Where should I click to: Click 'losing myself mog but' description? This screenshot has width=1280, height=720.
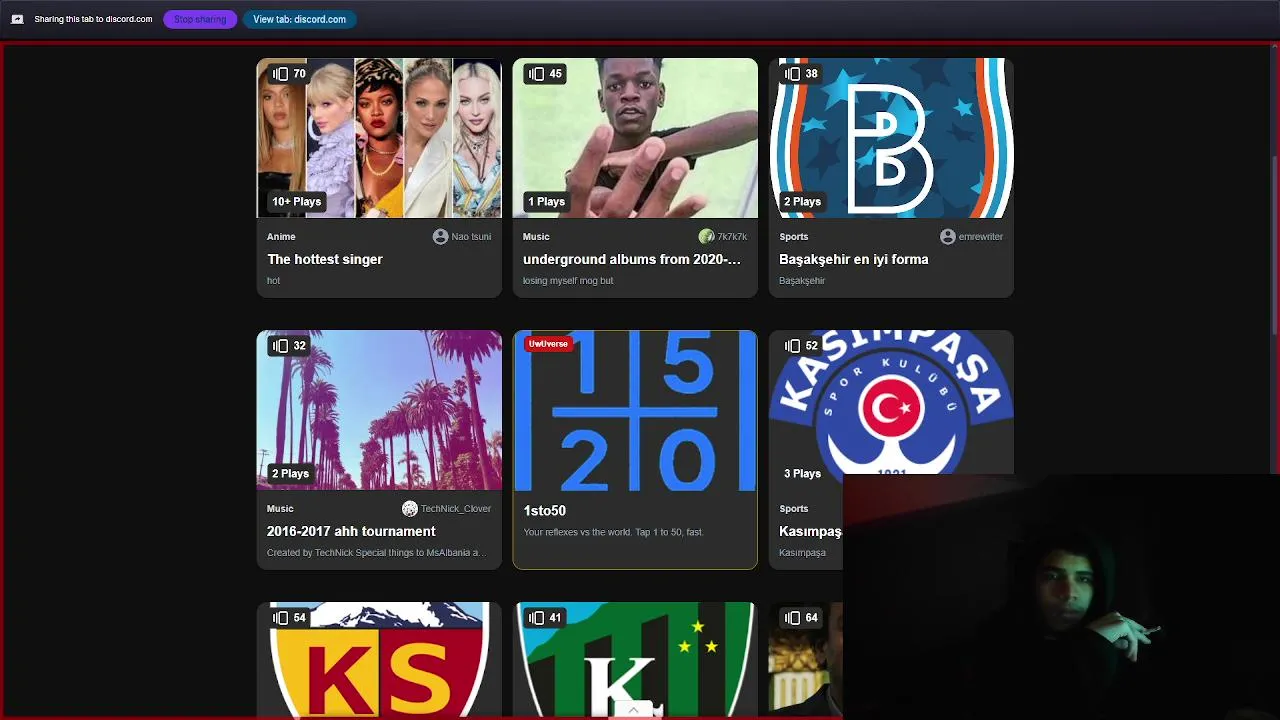coord(568,281)
